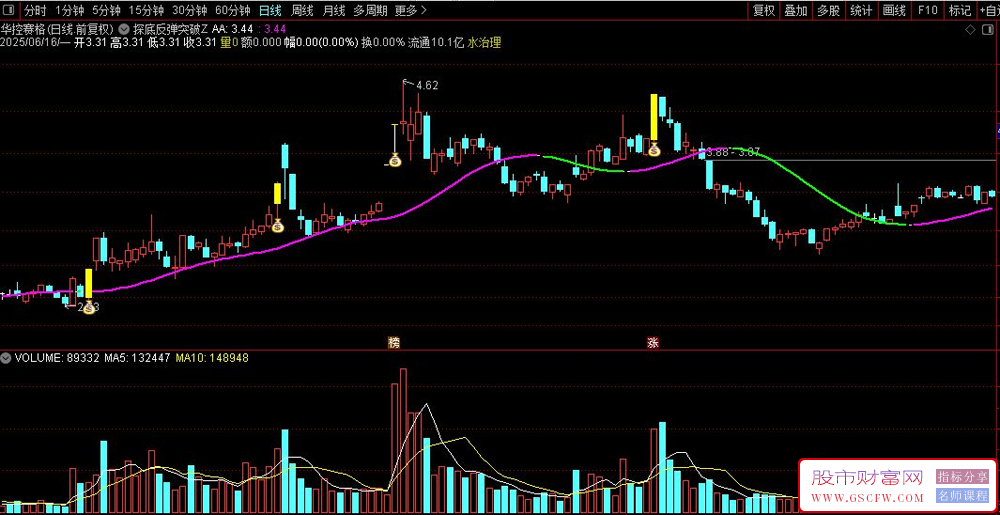Click the 叠加 overlay button
This screenshot has width=1000, height=515.
coord(796,10)
